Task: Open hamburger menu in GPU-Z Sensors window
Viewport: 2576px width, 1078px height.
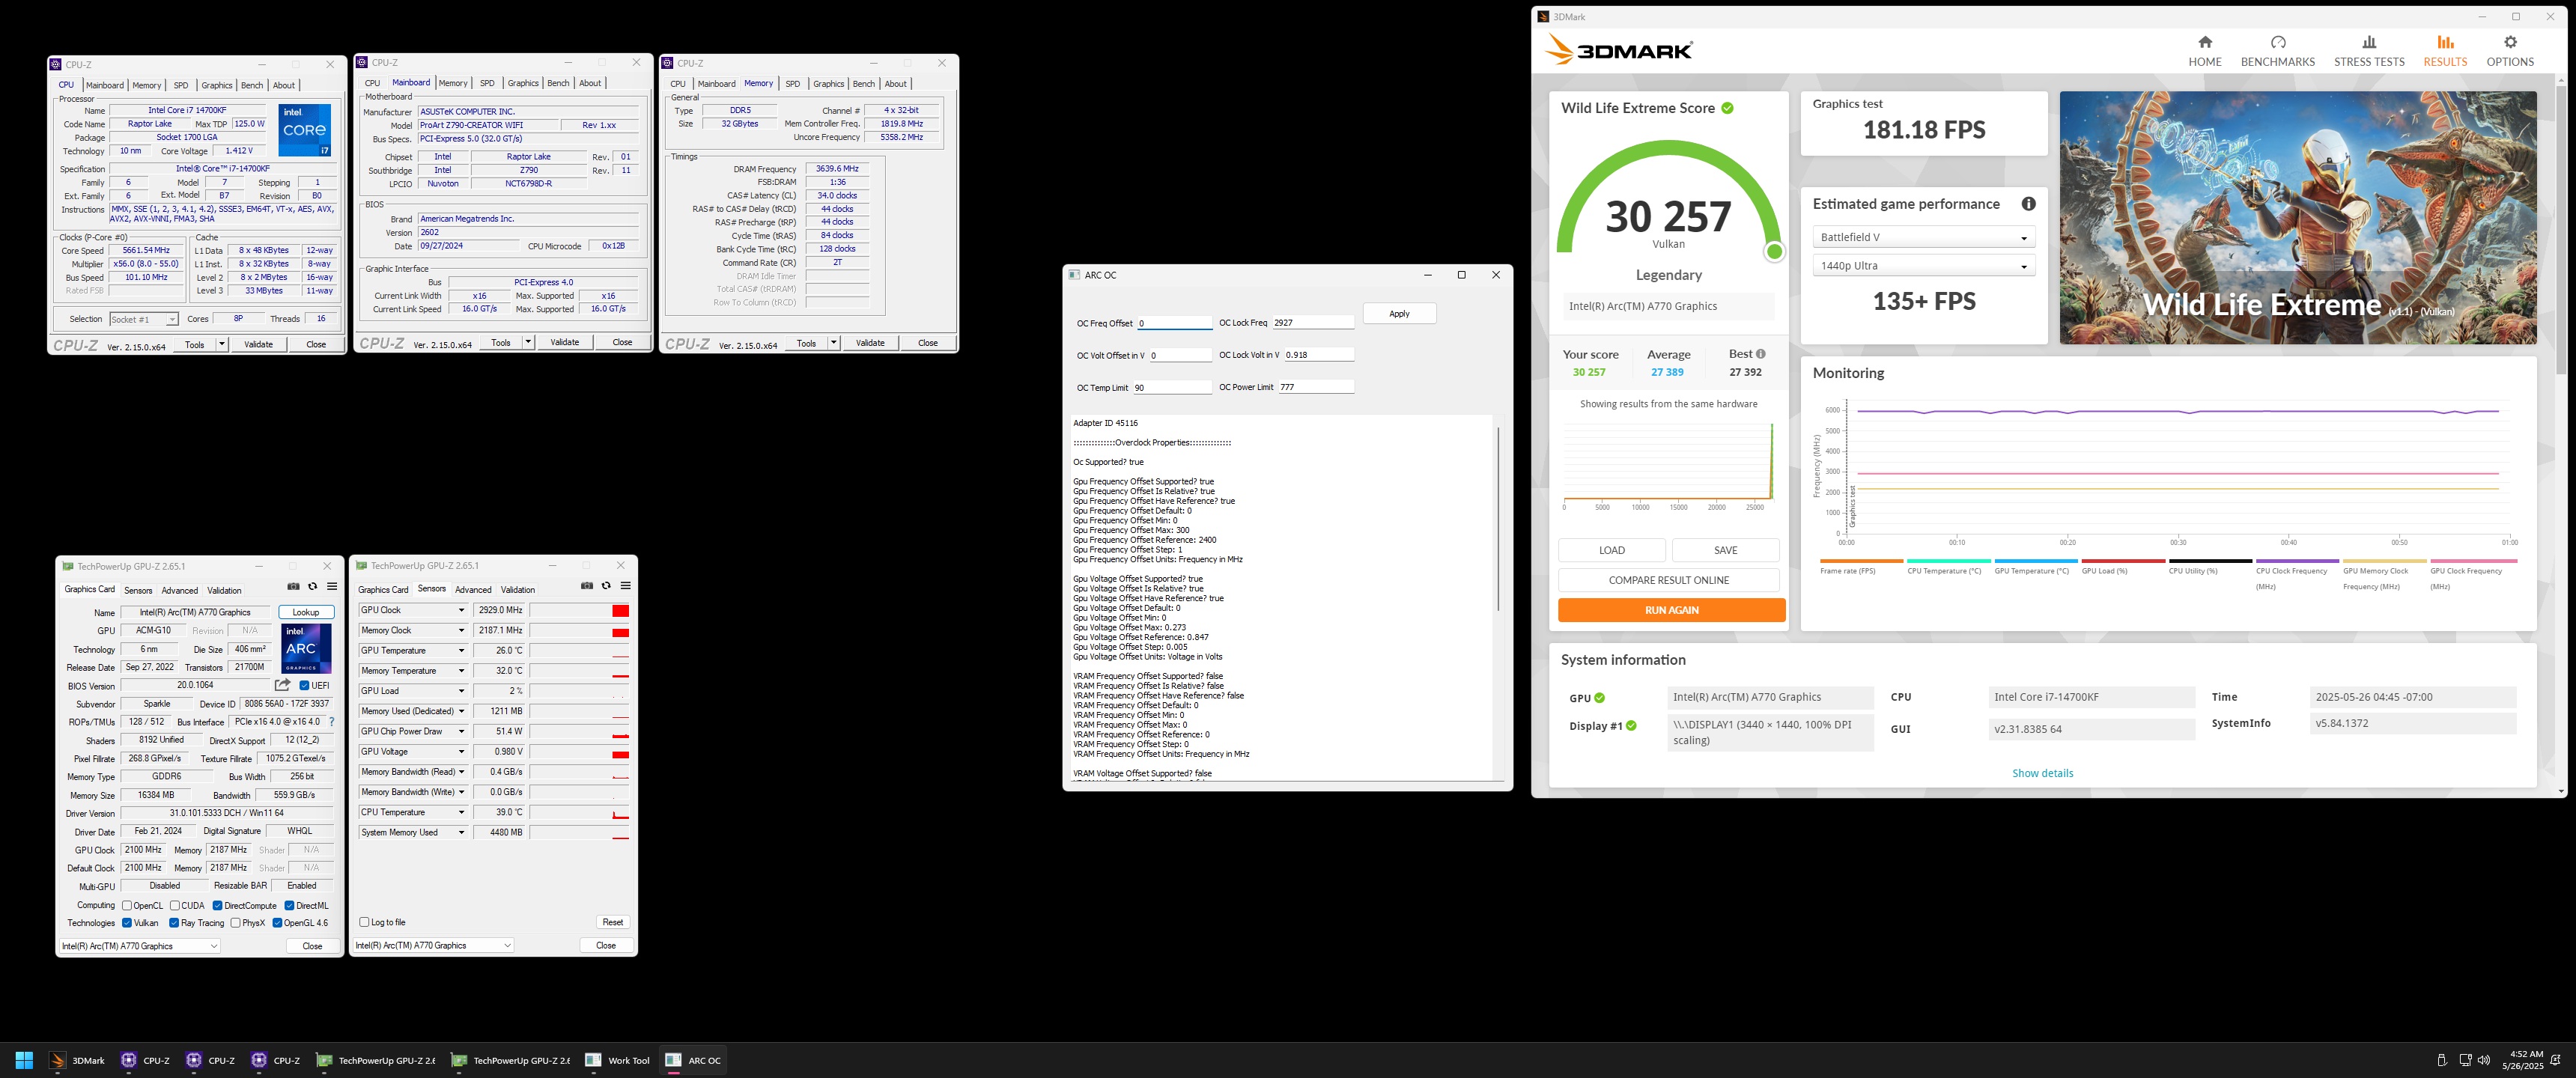Action: (x=626, y=586)
